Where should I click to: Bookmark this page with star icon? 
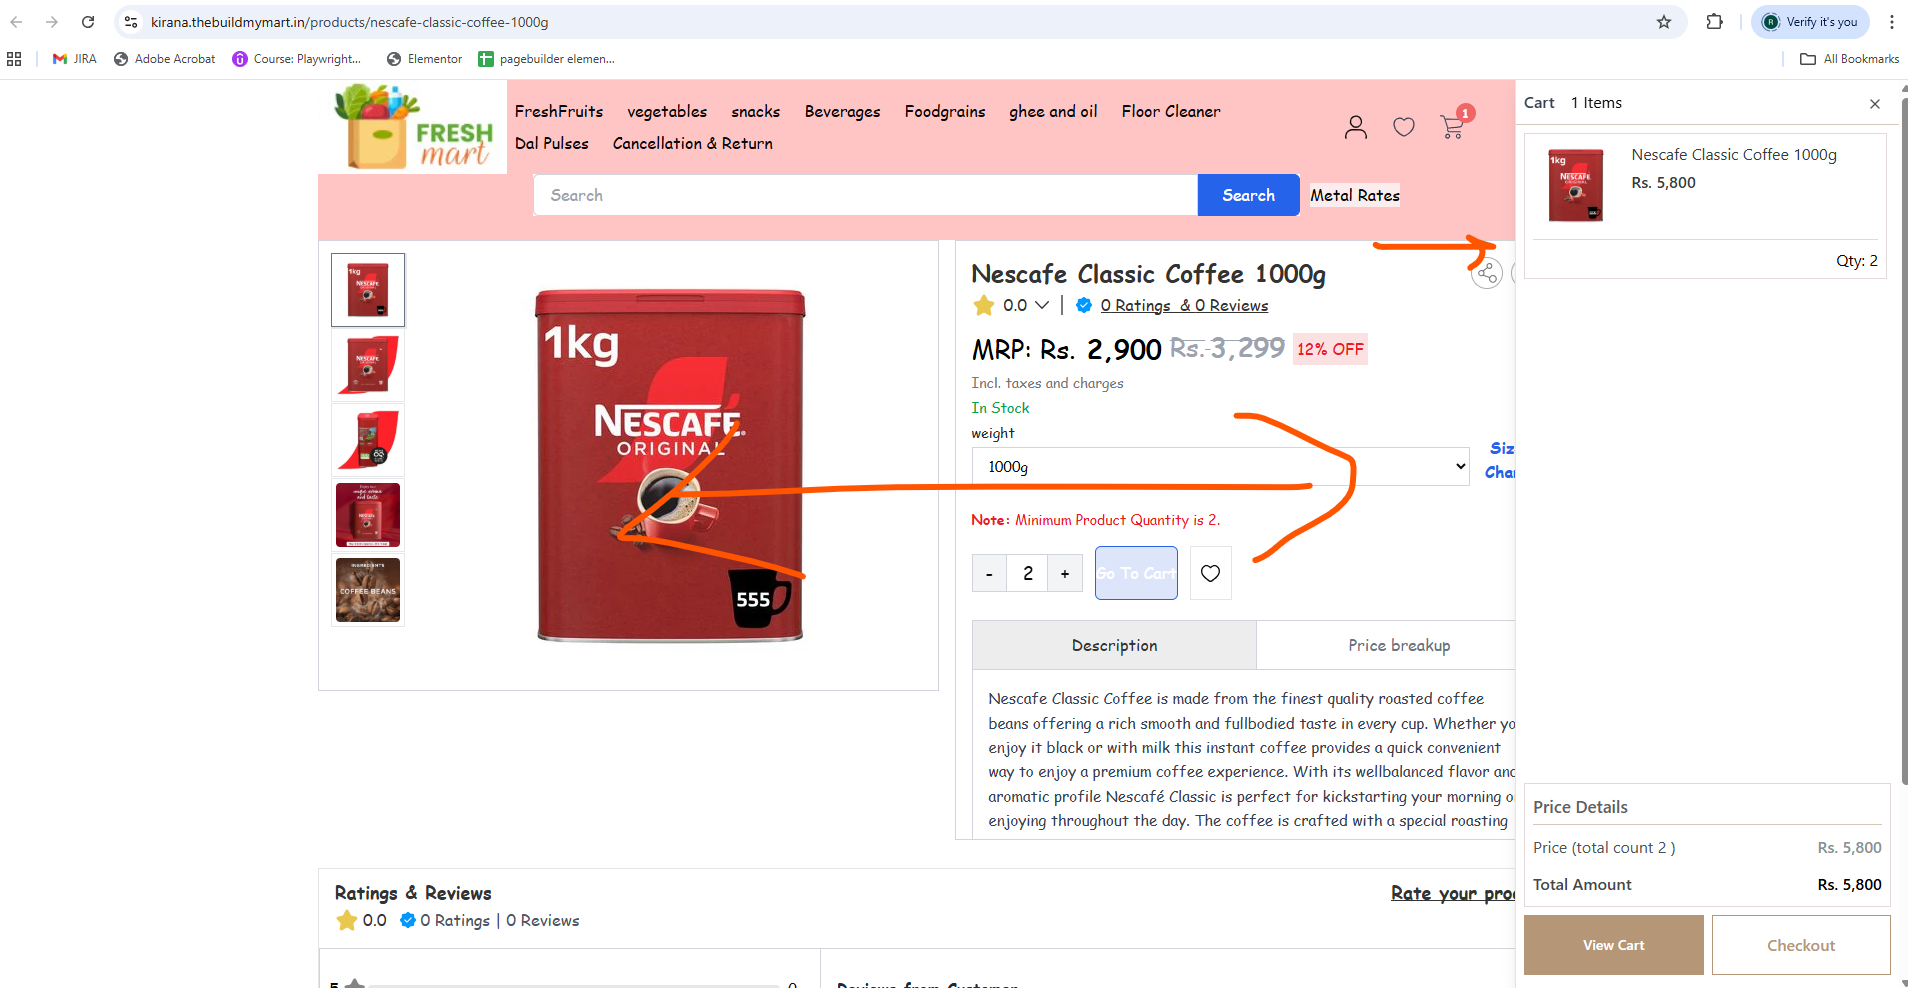point(1664,22)
